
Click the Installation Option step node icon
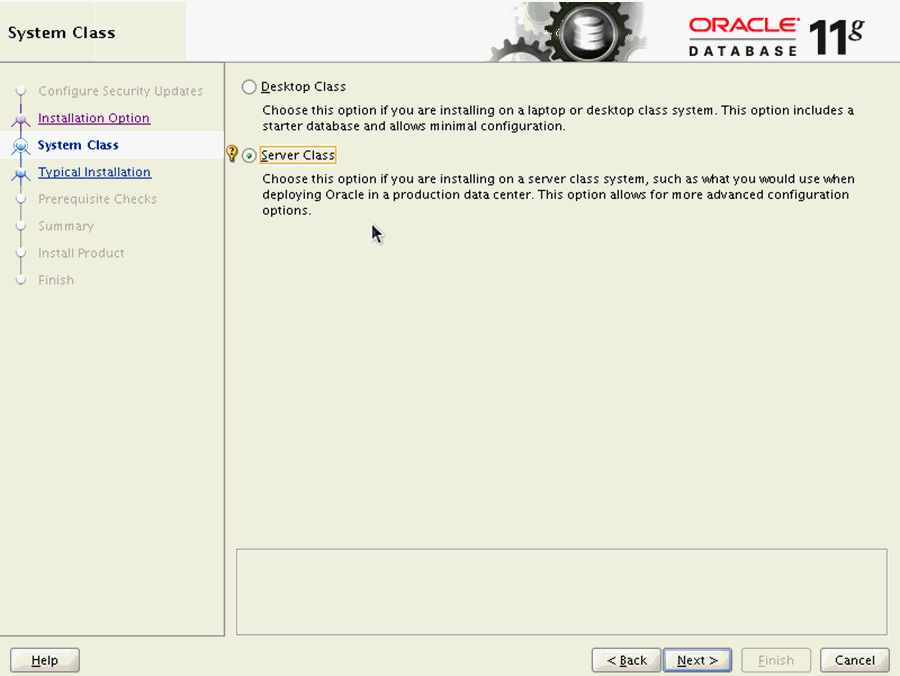21,119
